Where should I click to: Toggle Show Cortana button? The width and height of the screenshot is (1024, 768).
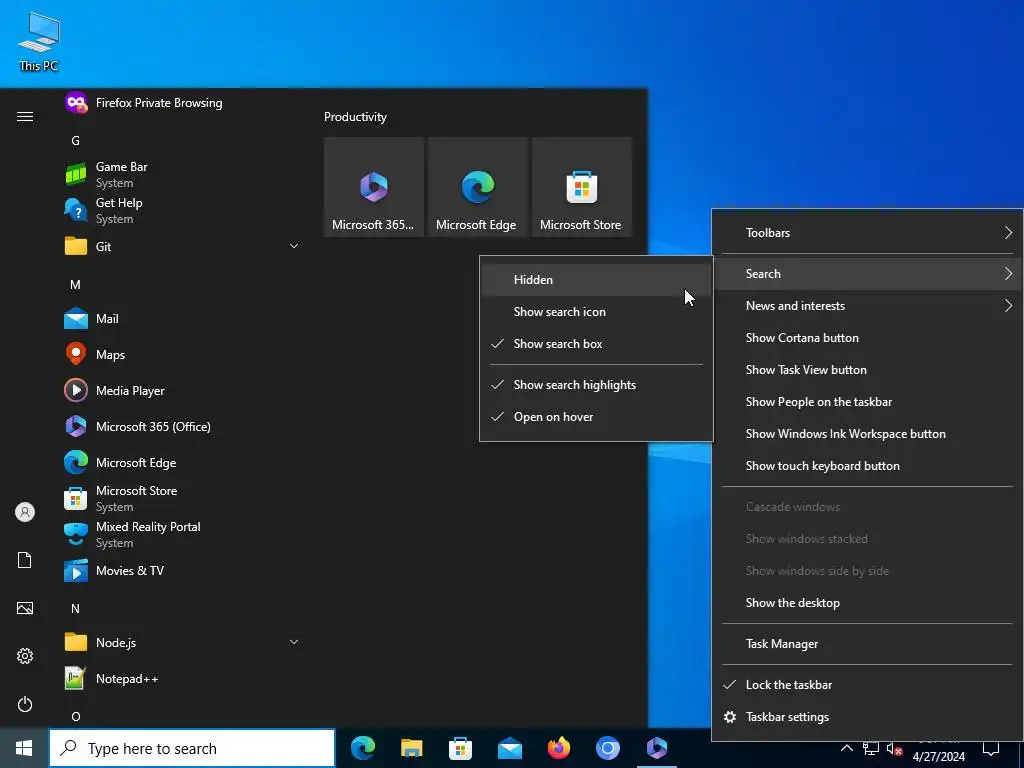867,338
